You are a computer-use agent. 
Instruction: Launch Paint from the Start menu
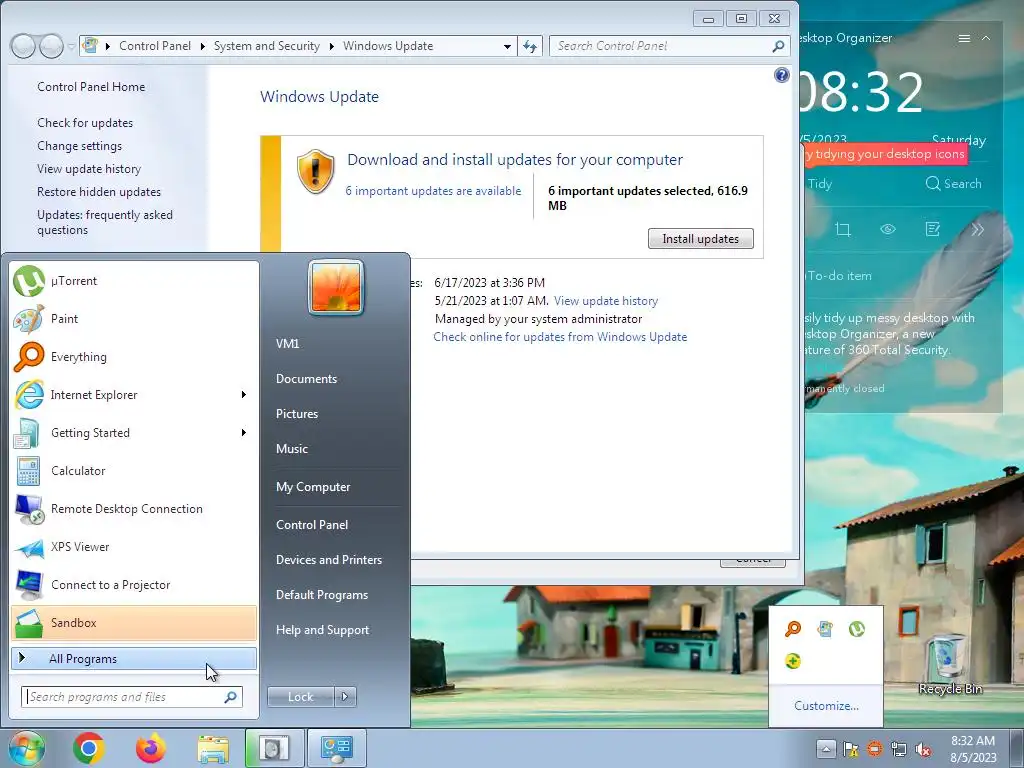(134, 319)
